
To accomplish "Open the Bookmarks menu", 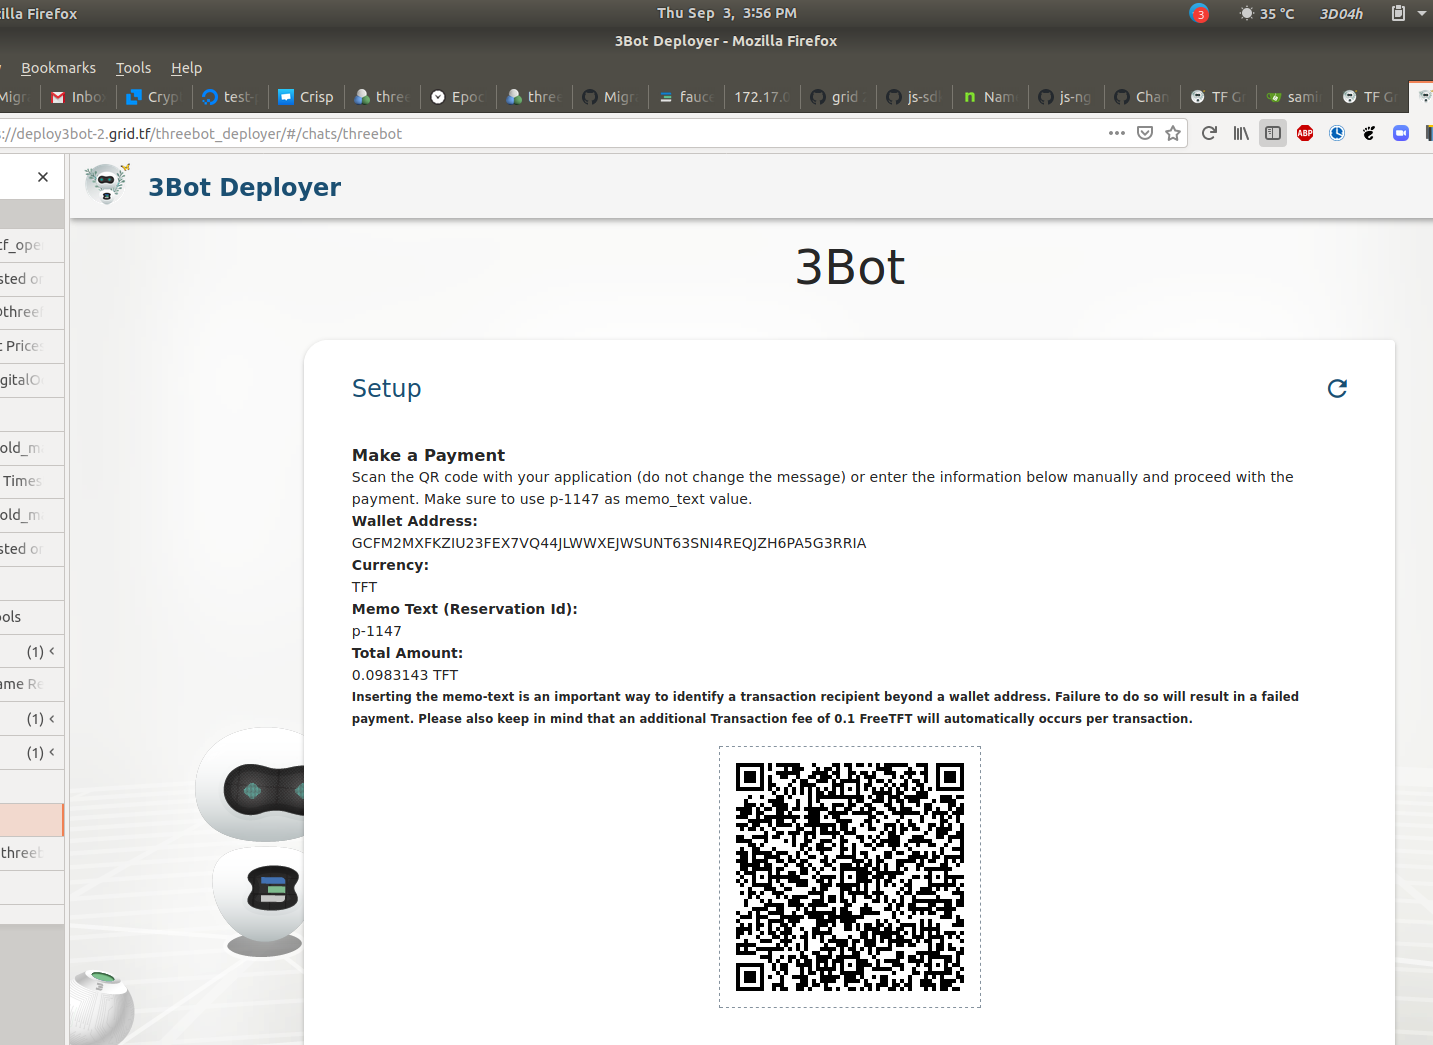I will [x=58, y=67].
